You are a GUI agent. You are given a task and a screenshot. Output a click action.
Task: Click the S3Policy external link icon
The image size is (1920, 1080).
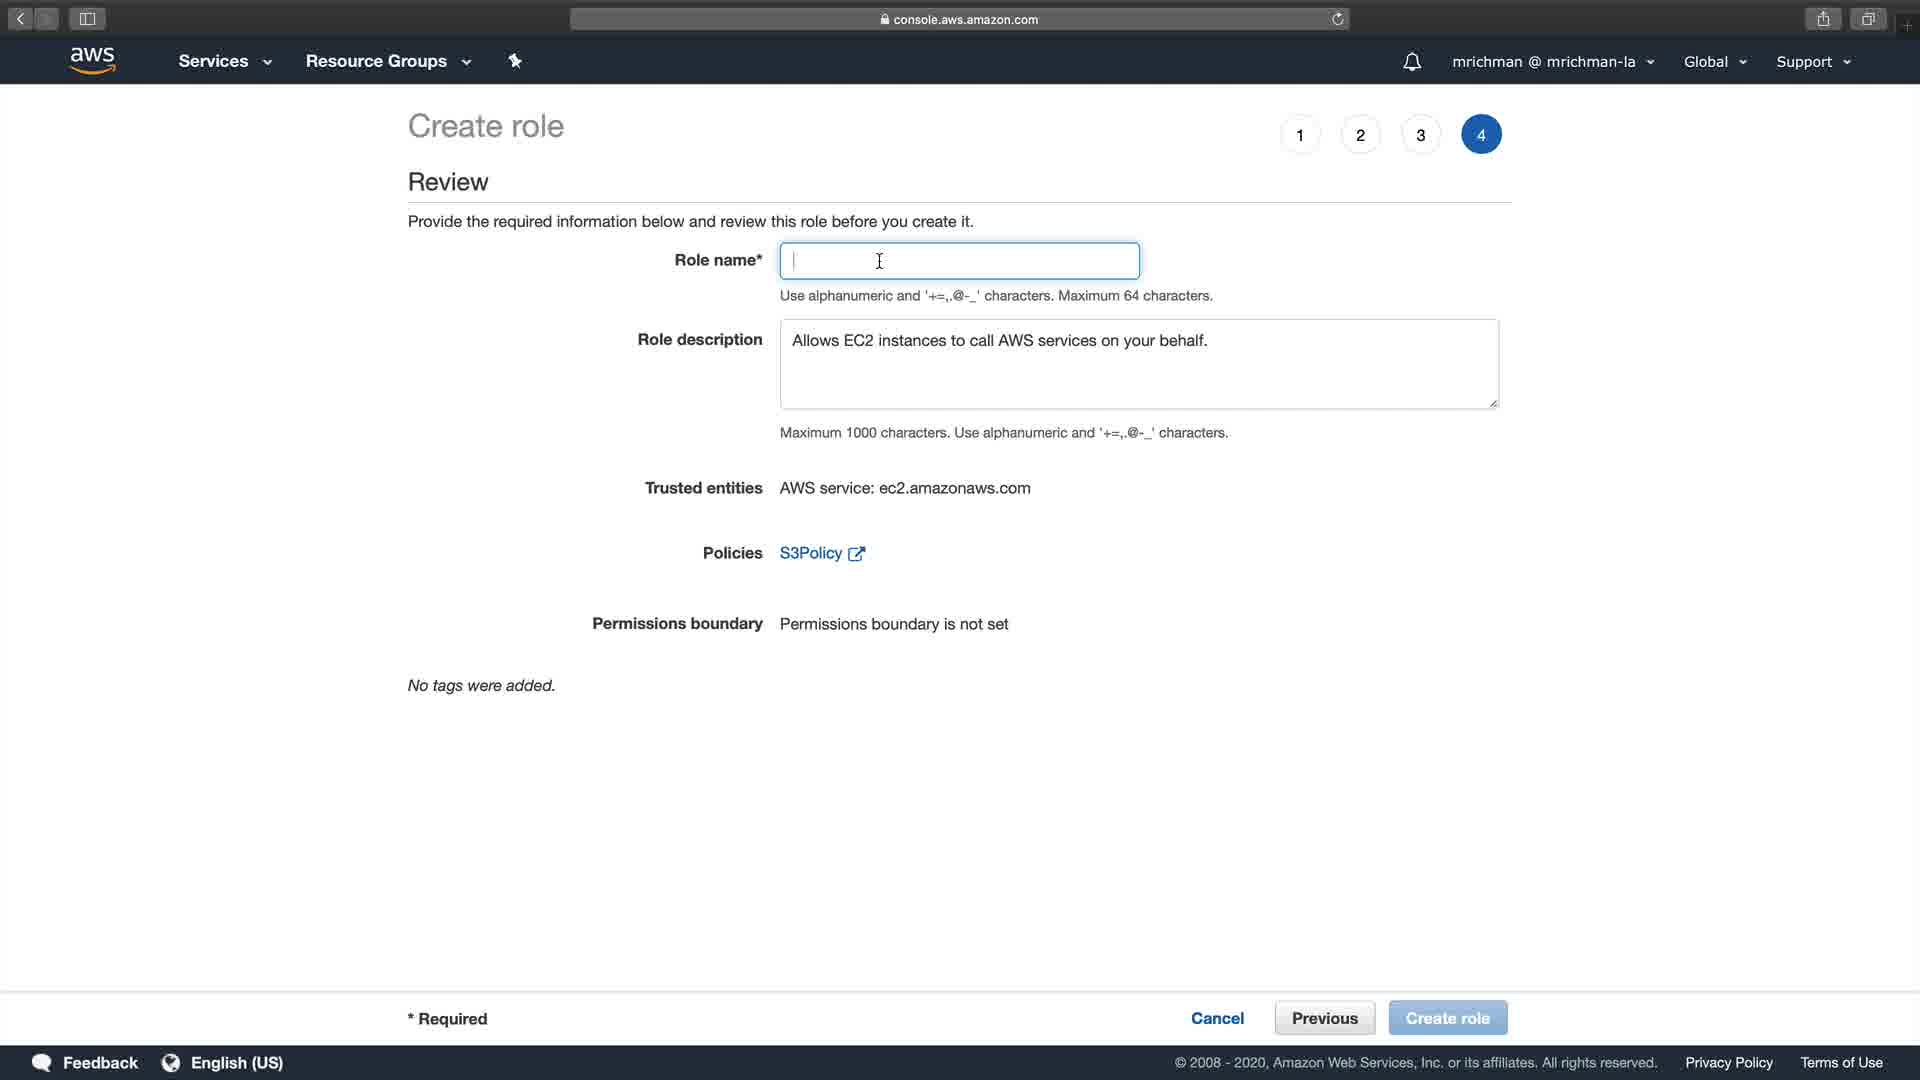click(856, 554)
